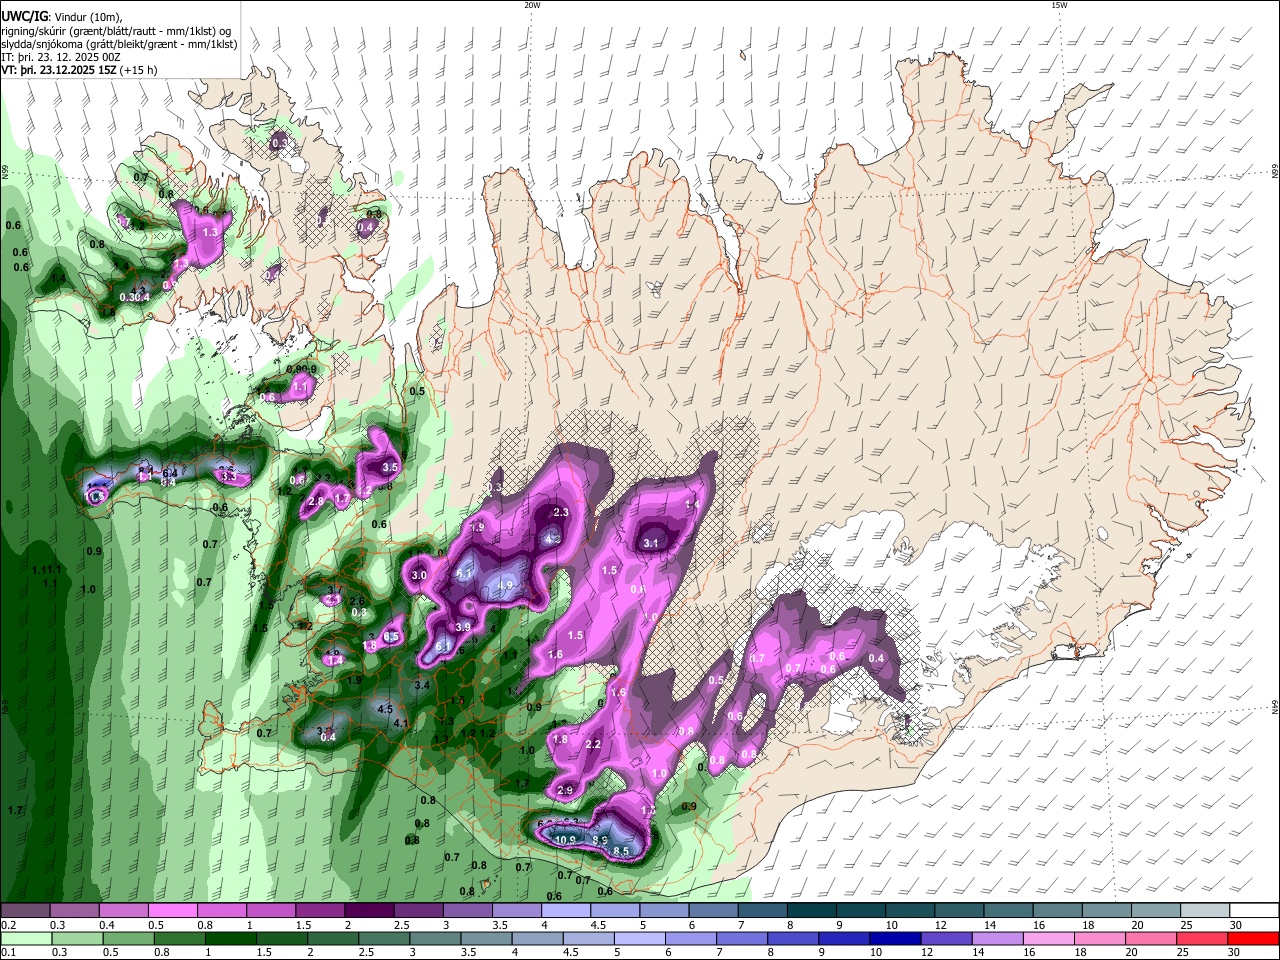Click the 'VT: þri. 23.12.2025 15Z (+15 h)' line
Viewport: 1280px width, 960px height.
coord(78,71)
